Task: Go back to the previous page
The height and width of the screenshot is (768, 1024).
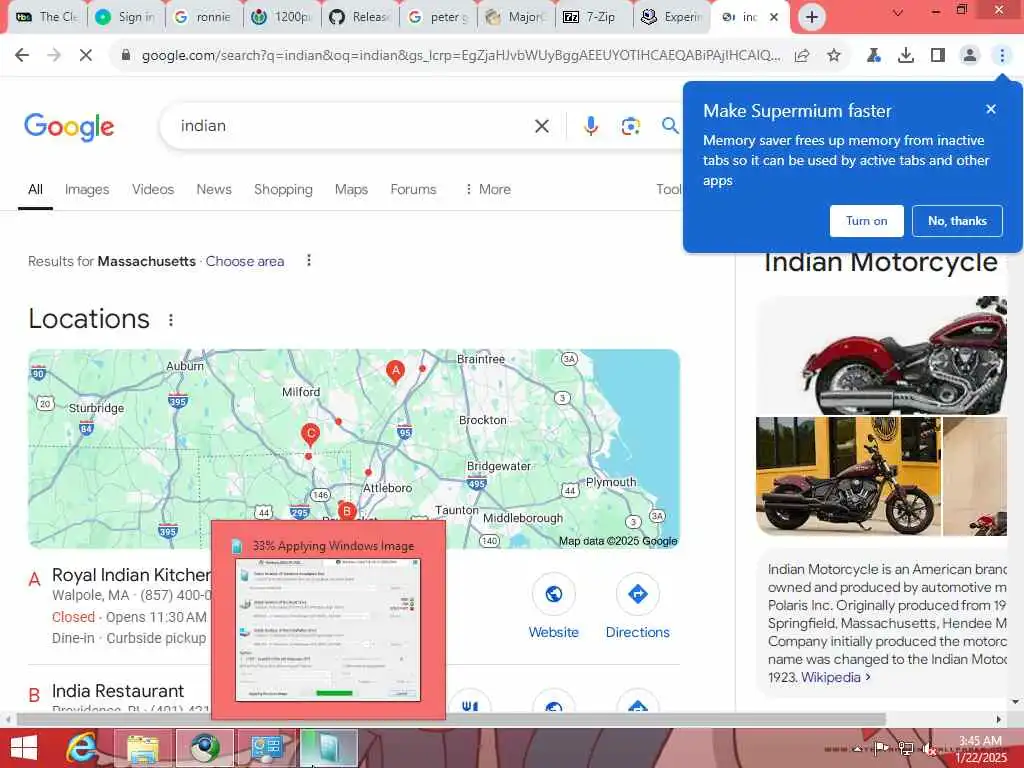Action: click(22, 56)
